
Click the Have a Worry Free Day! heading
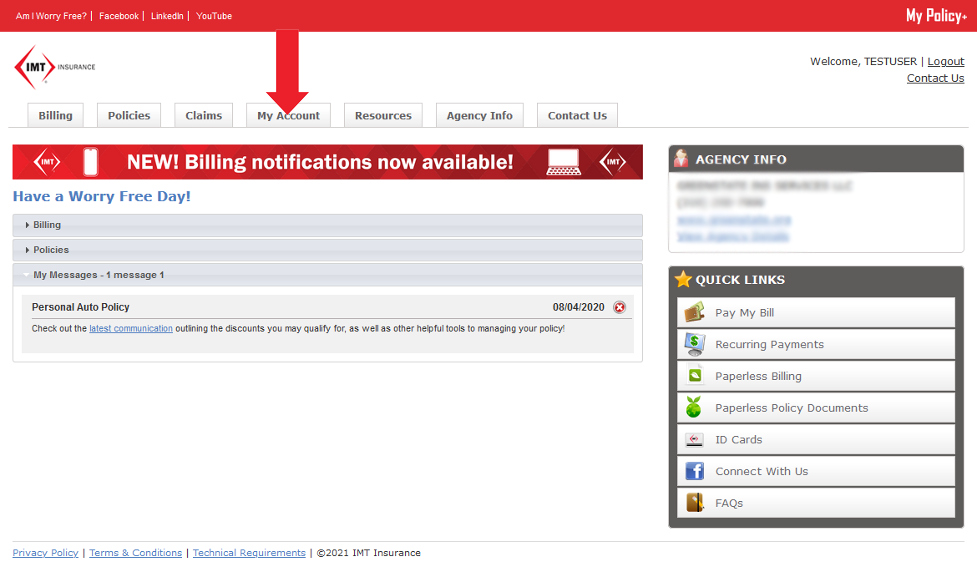point(102,196)
